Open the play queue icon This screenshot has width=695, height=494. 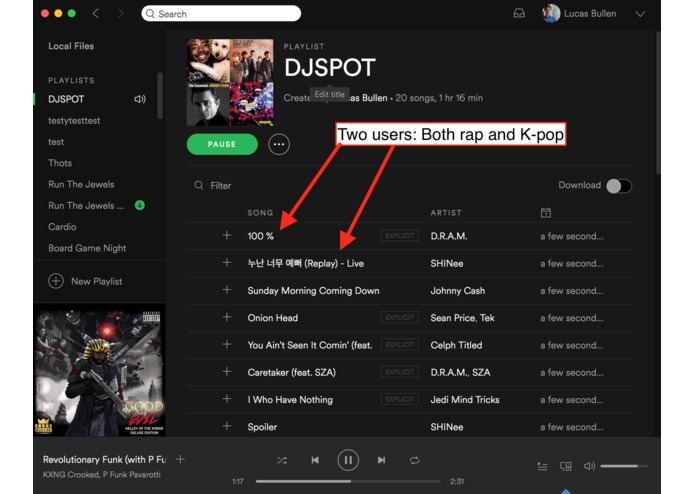(542, 466)
